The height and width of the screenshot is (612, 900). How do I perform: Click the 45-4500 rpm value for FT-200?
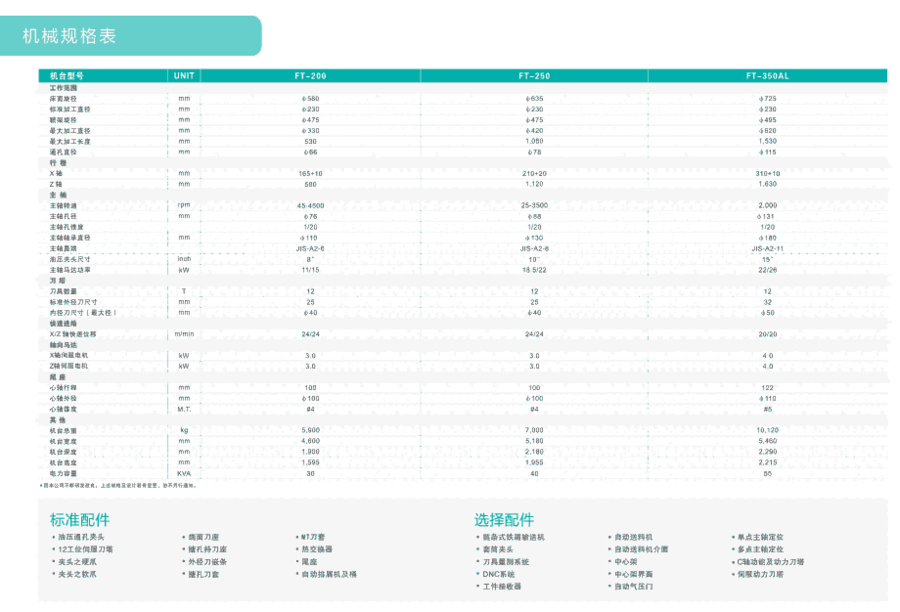(x=310, y=204)
